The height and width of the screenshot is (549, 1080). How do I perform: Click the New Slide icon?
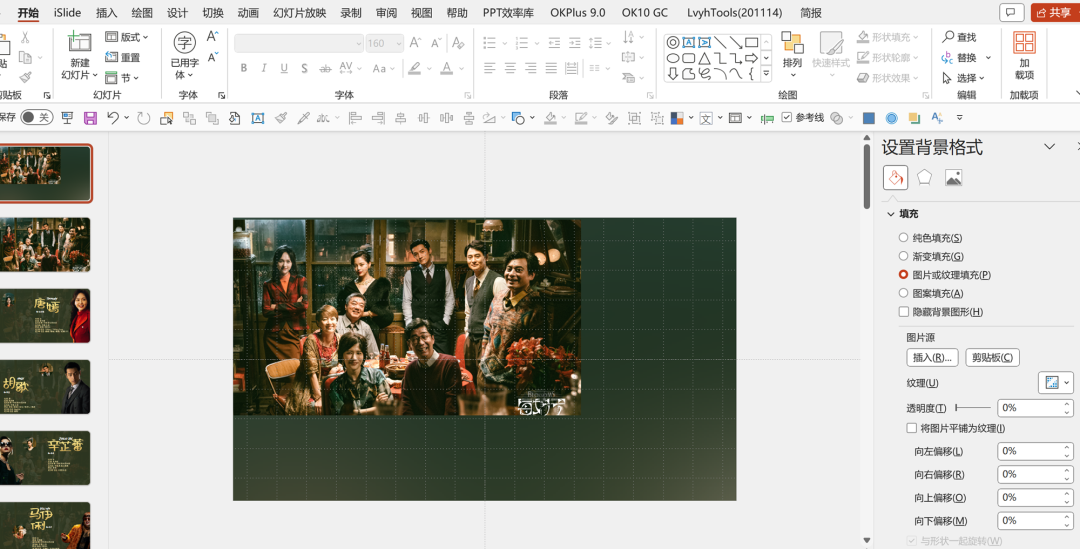pyautogui.click(x=79, y=43)
